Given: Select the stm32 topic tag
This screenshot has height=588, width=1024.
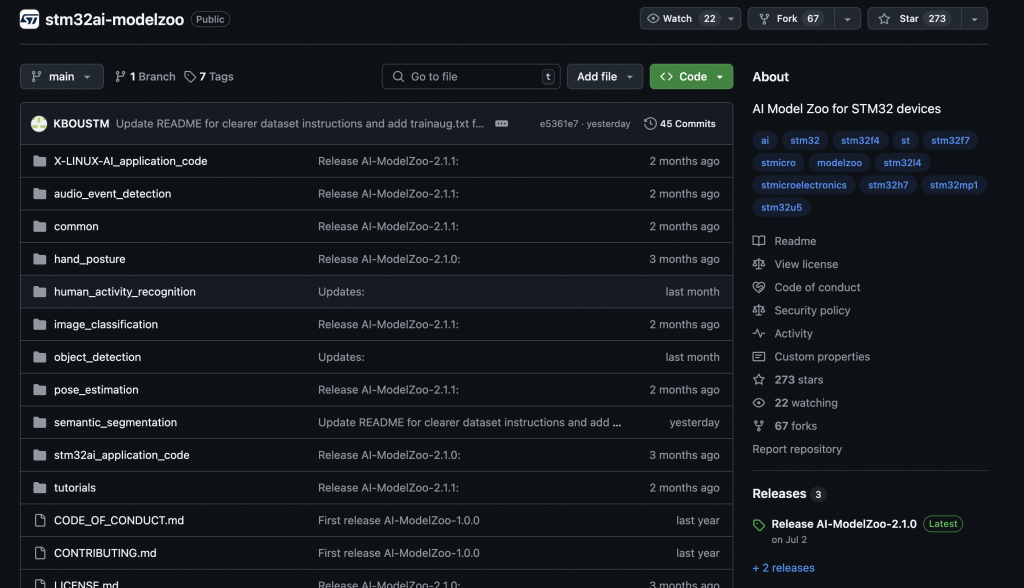Looking at the screenshot, I should pos(805,140).
